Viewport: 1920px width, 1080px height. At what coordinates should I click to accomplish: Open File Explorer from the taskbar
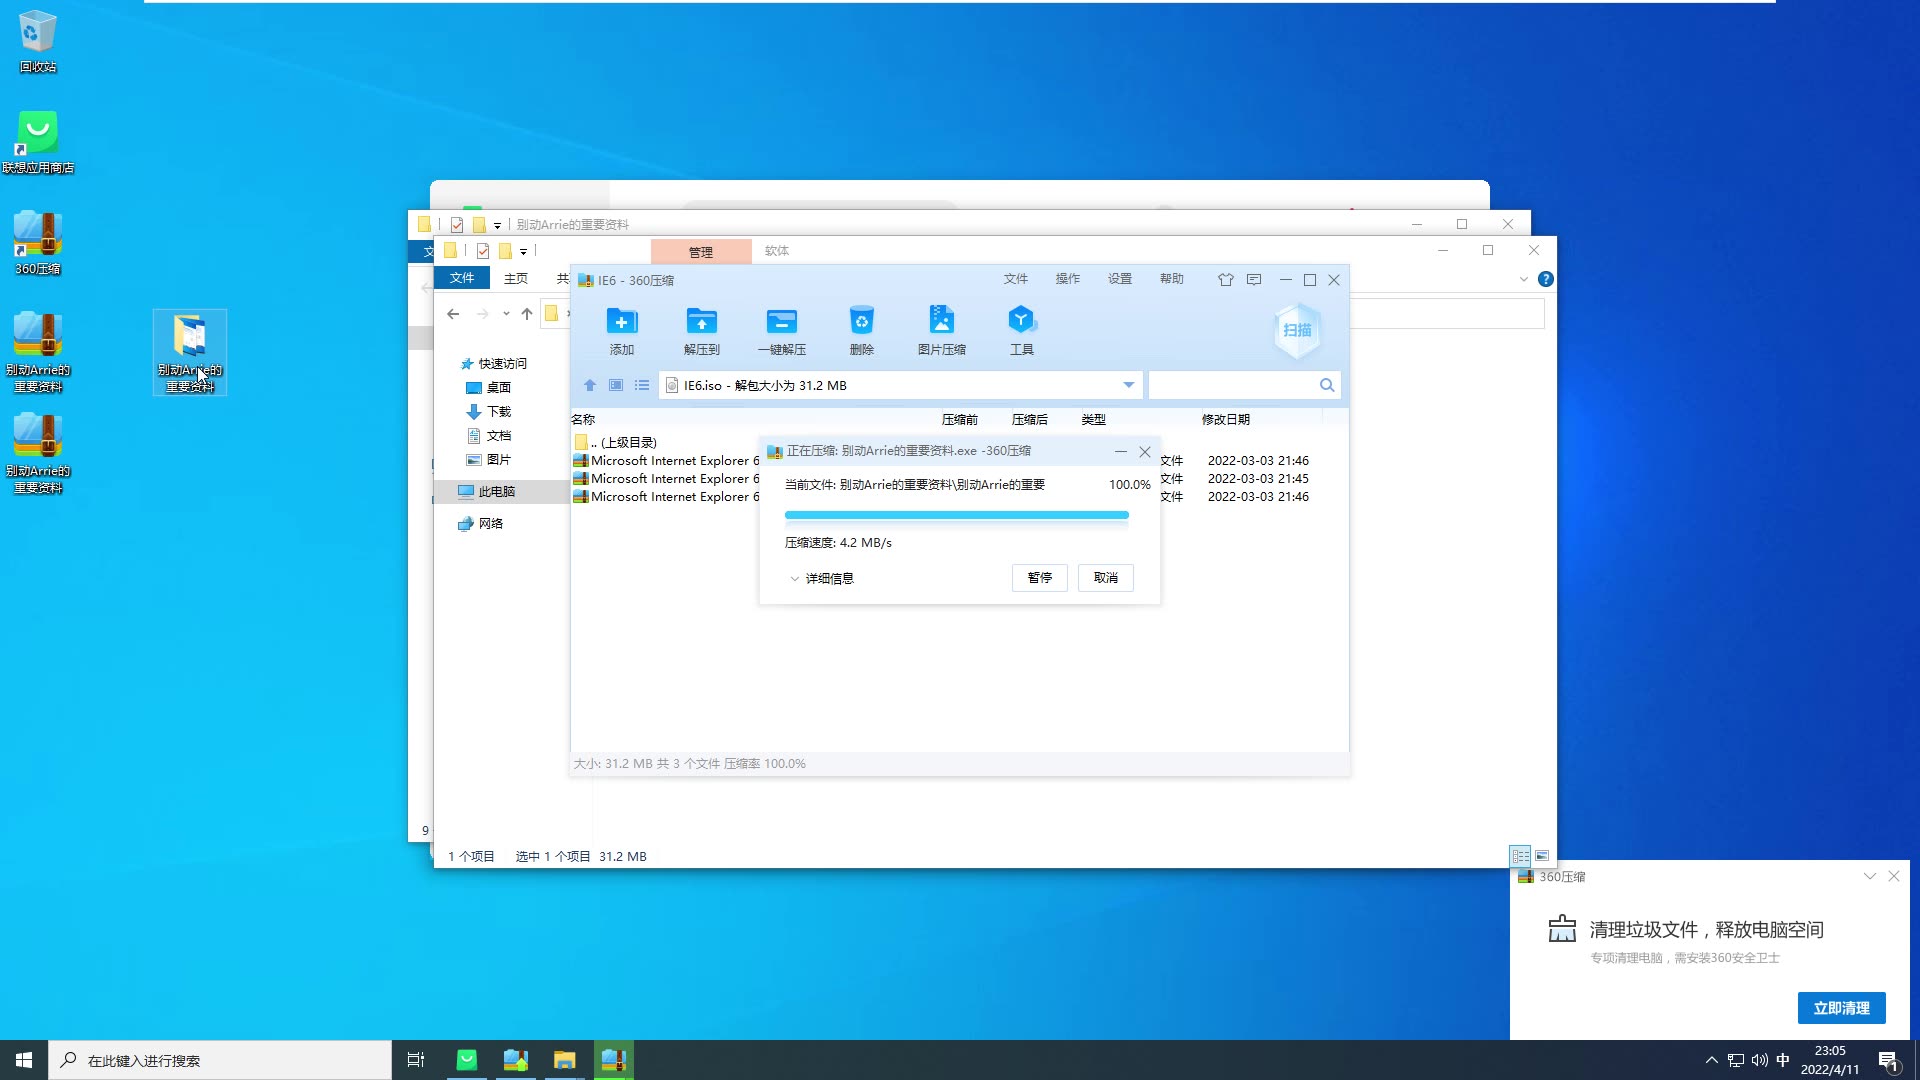coord(565,1060)
